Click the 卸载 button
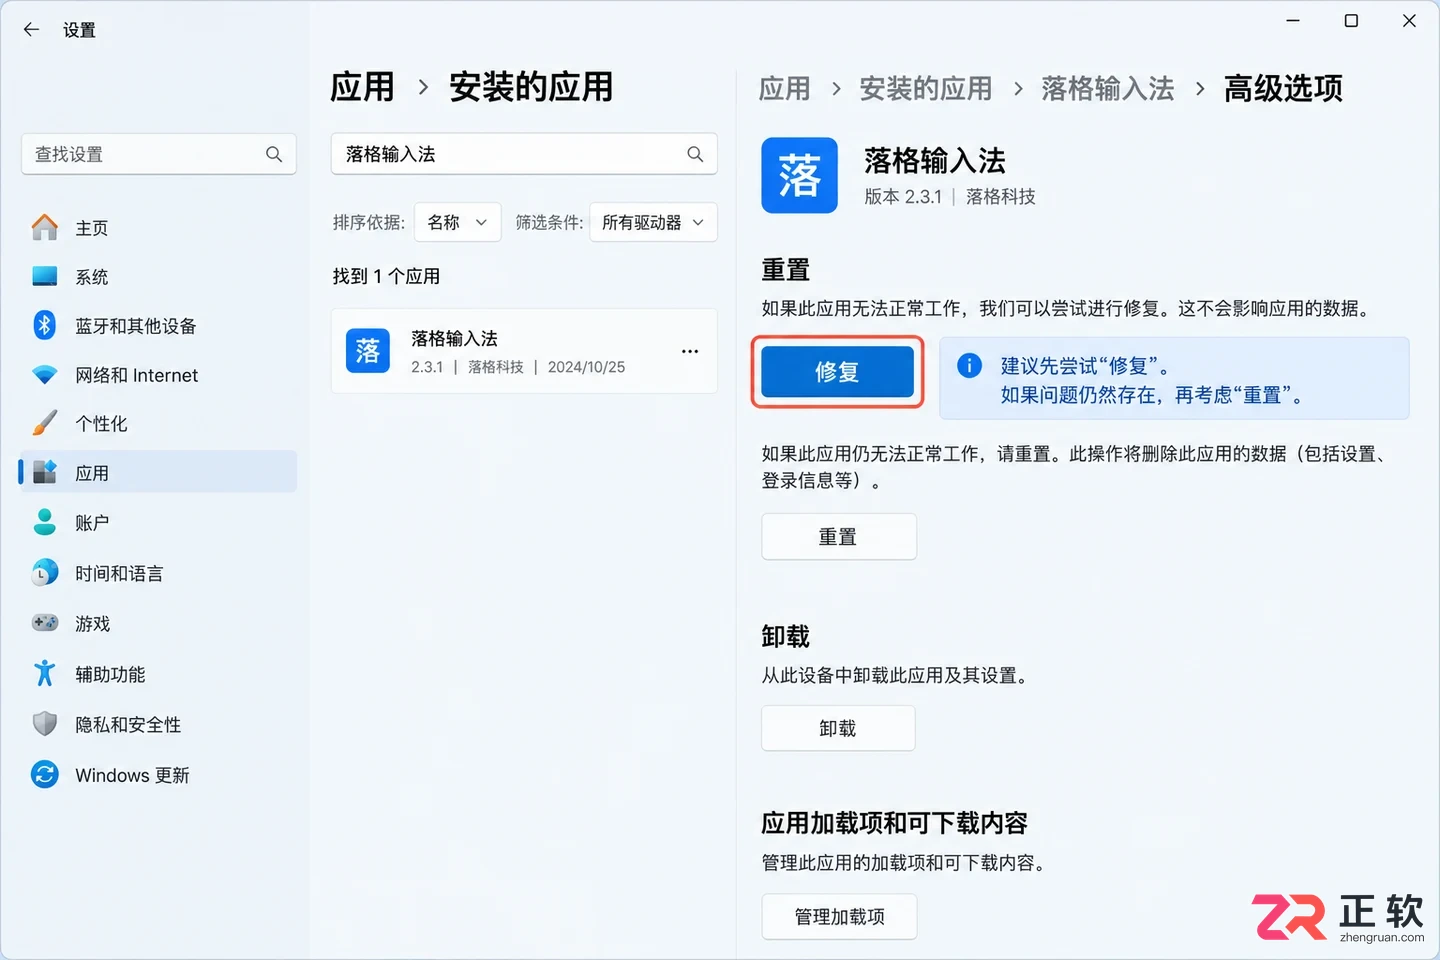 [x=838, y=728]
